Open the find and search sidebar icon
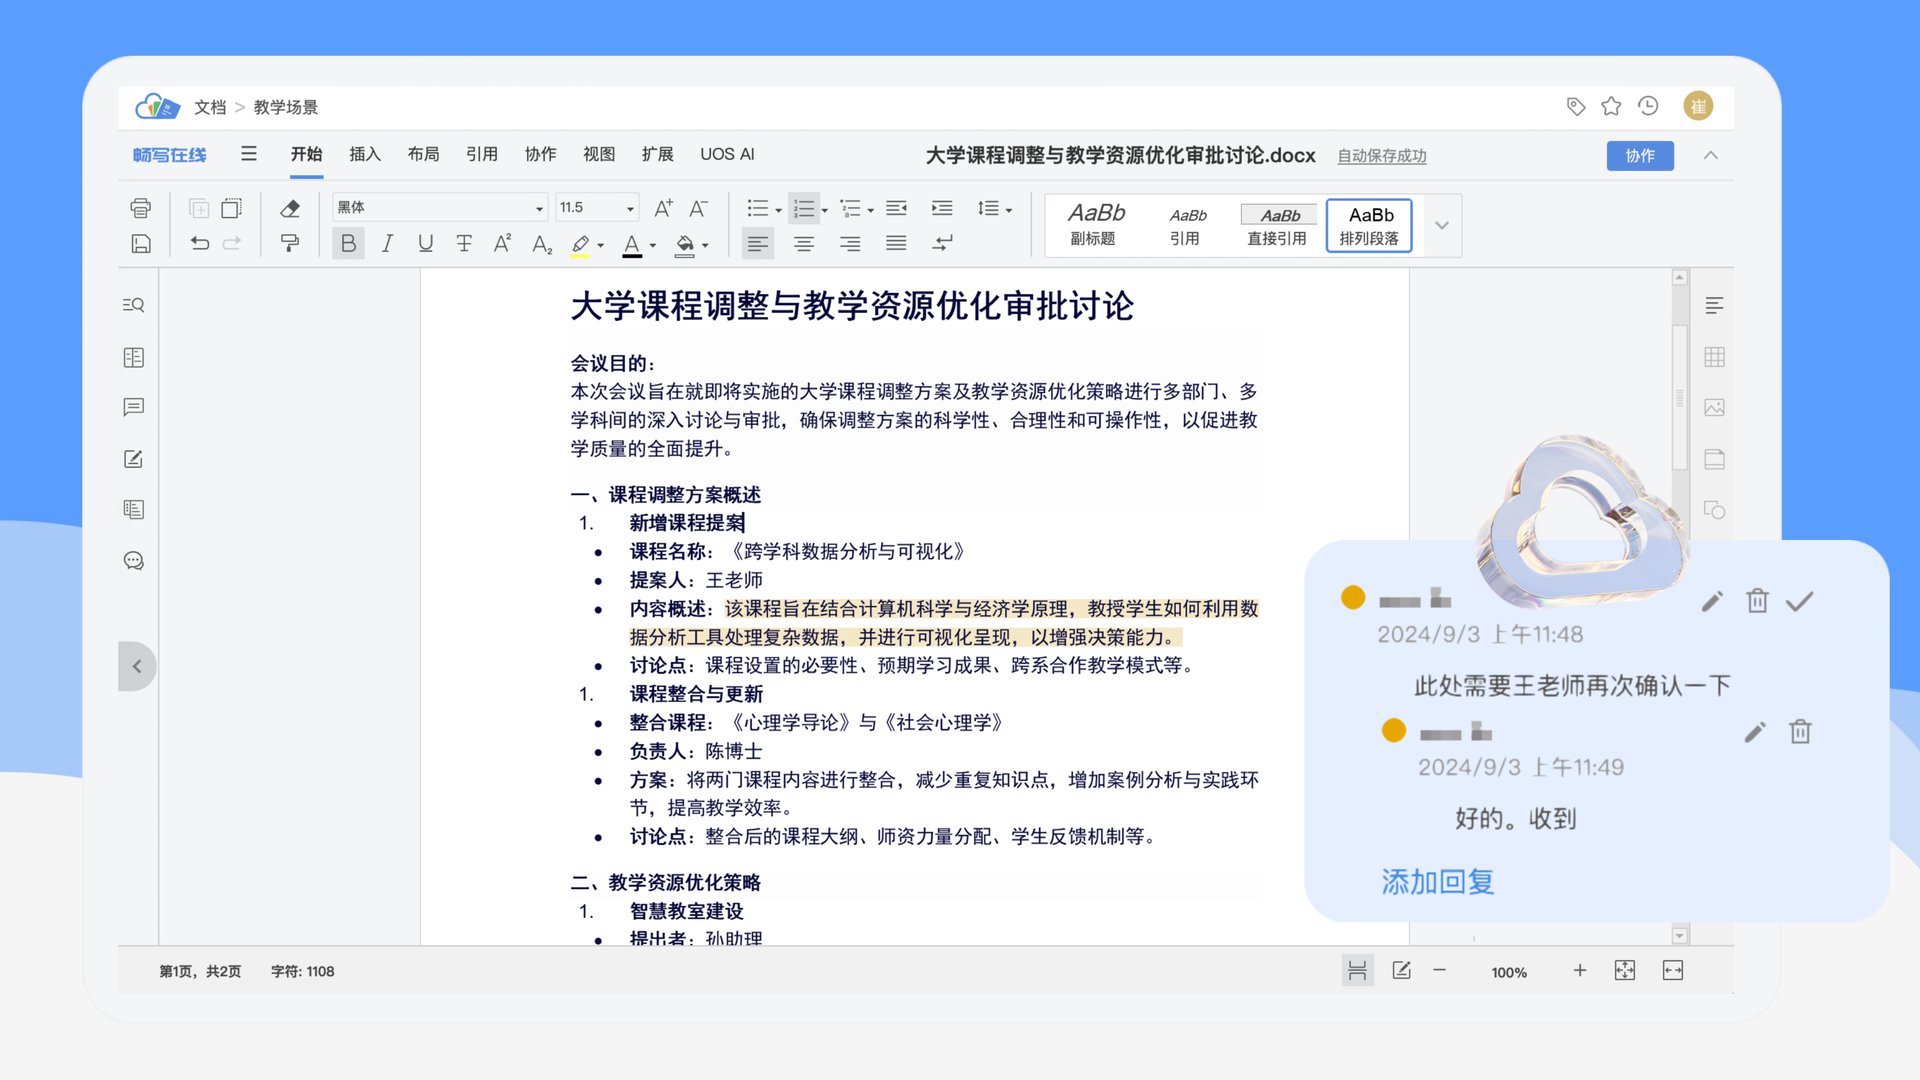The height and width of the screenshot is (1080, 1920). (134, 305)
